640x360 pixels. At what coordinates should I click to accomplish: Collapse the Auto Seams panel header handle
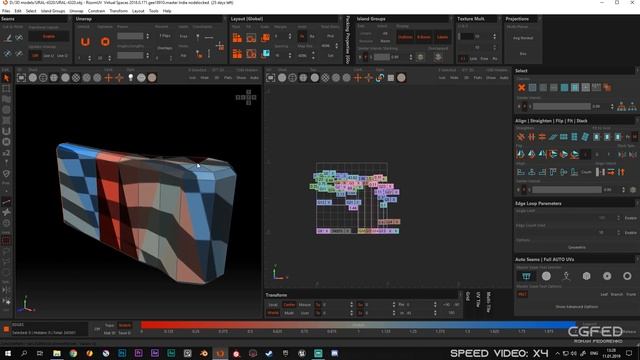point(637,259)
